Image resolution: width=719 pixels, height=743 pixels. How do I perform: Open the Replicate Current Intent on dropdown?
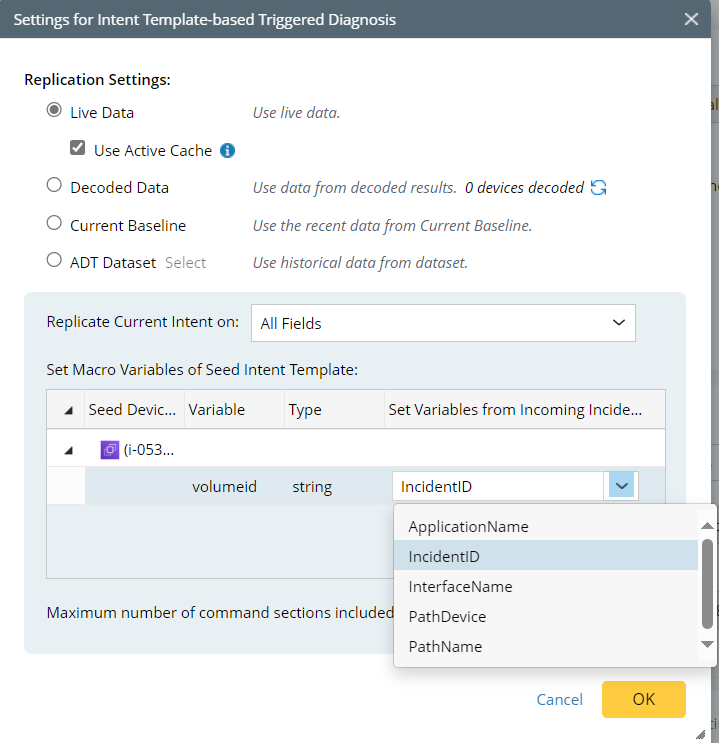pos(443,323)
